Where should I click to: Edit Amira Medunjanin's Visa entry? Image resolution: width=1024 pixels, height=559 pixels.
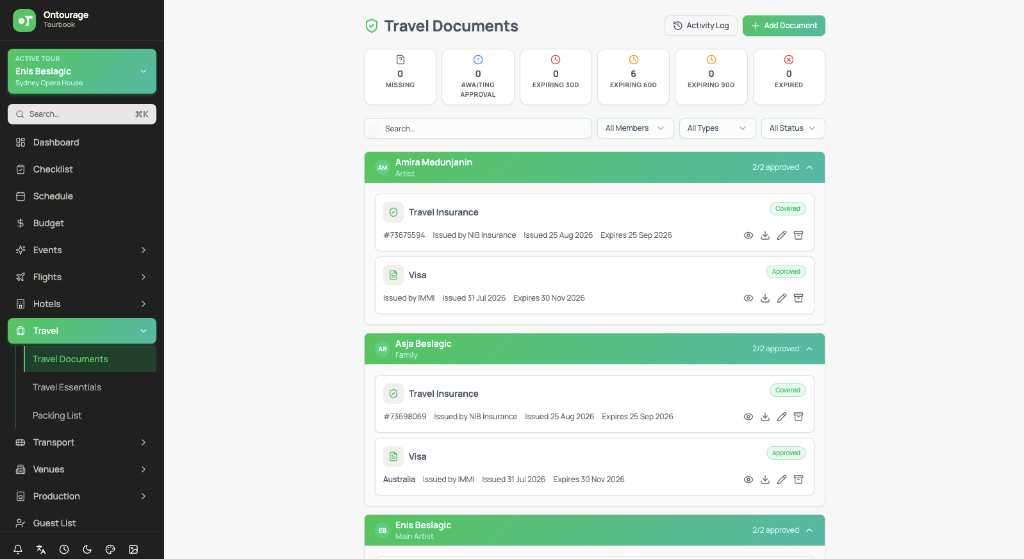click(782, 298)
